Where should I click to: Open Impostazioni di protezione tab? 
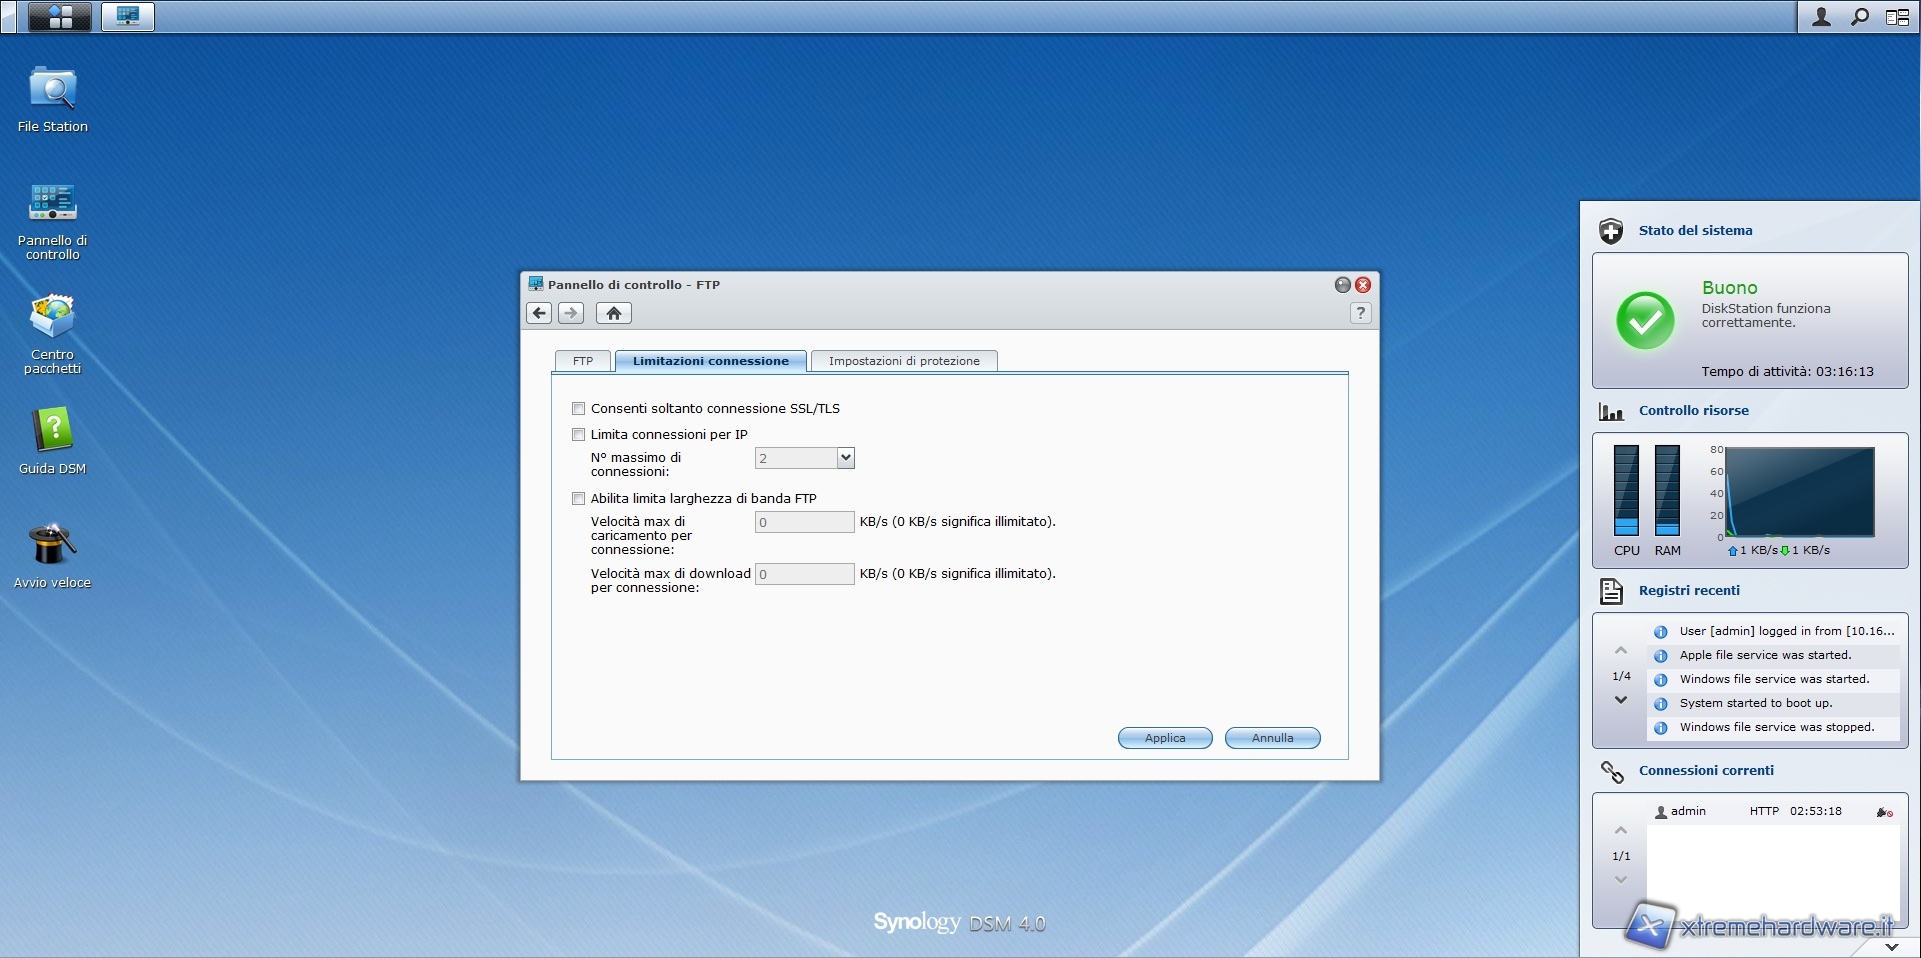(x=904, y=361)
